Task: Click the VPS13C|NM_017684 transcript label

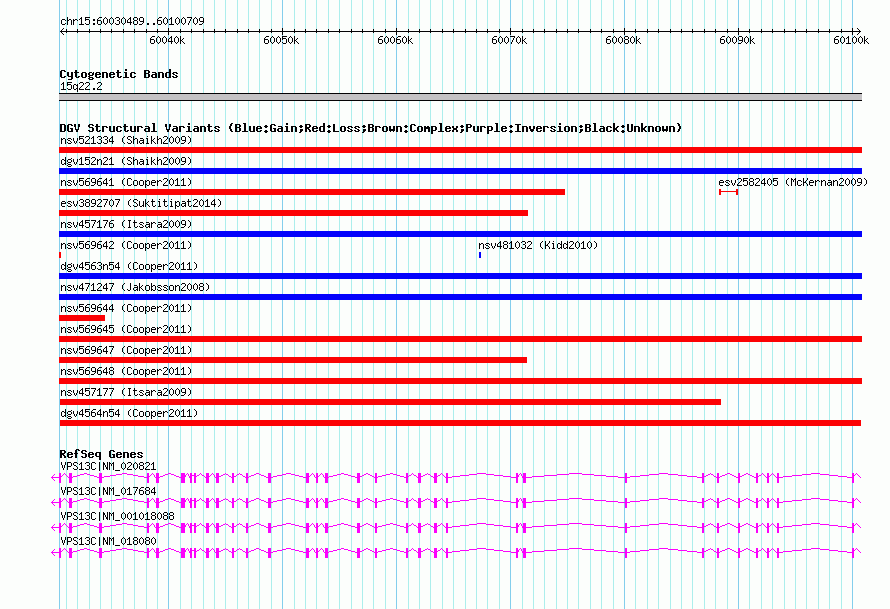Action: (108, 491)
